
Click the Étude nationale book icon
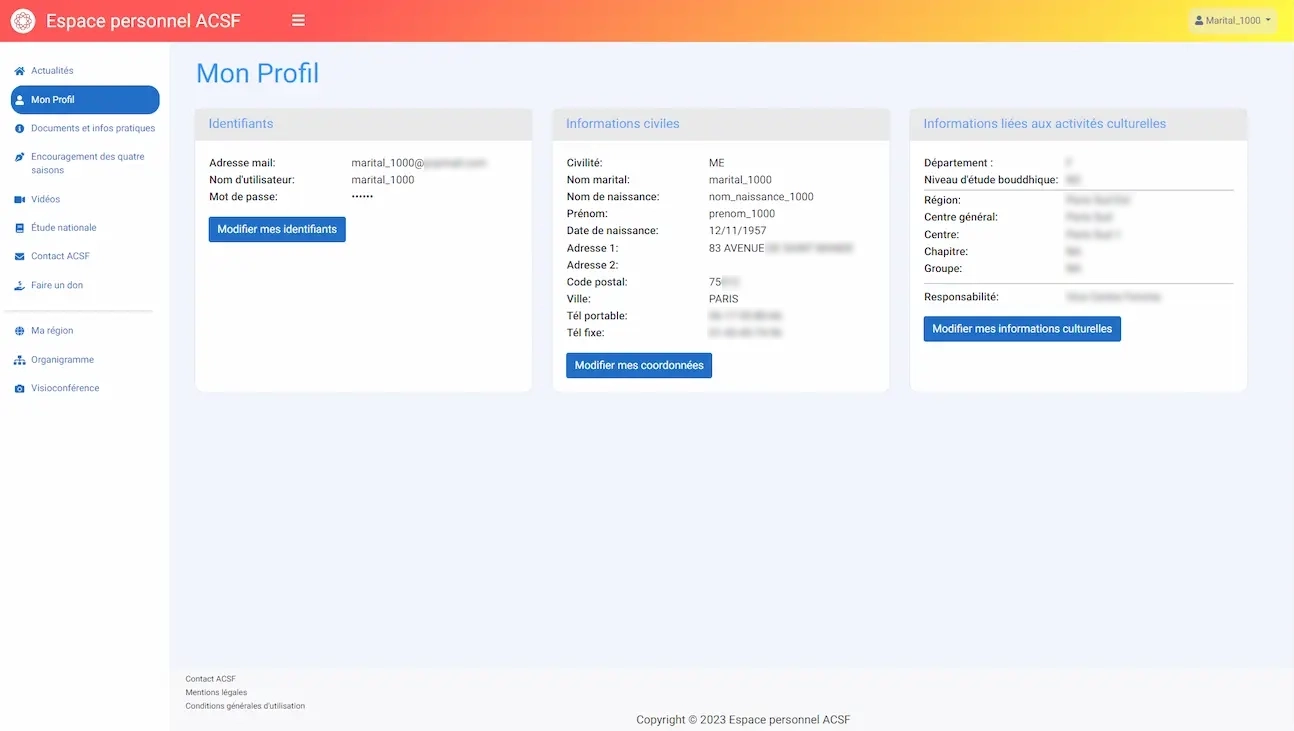(x=19, y=228)
